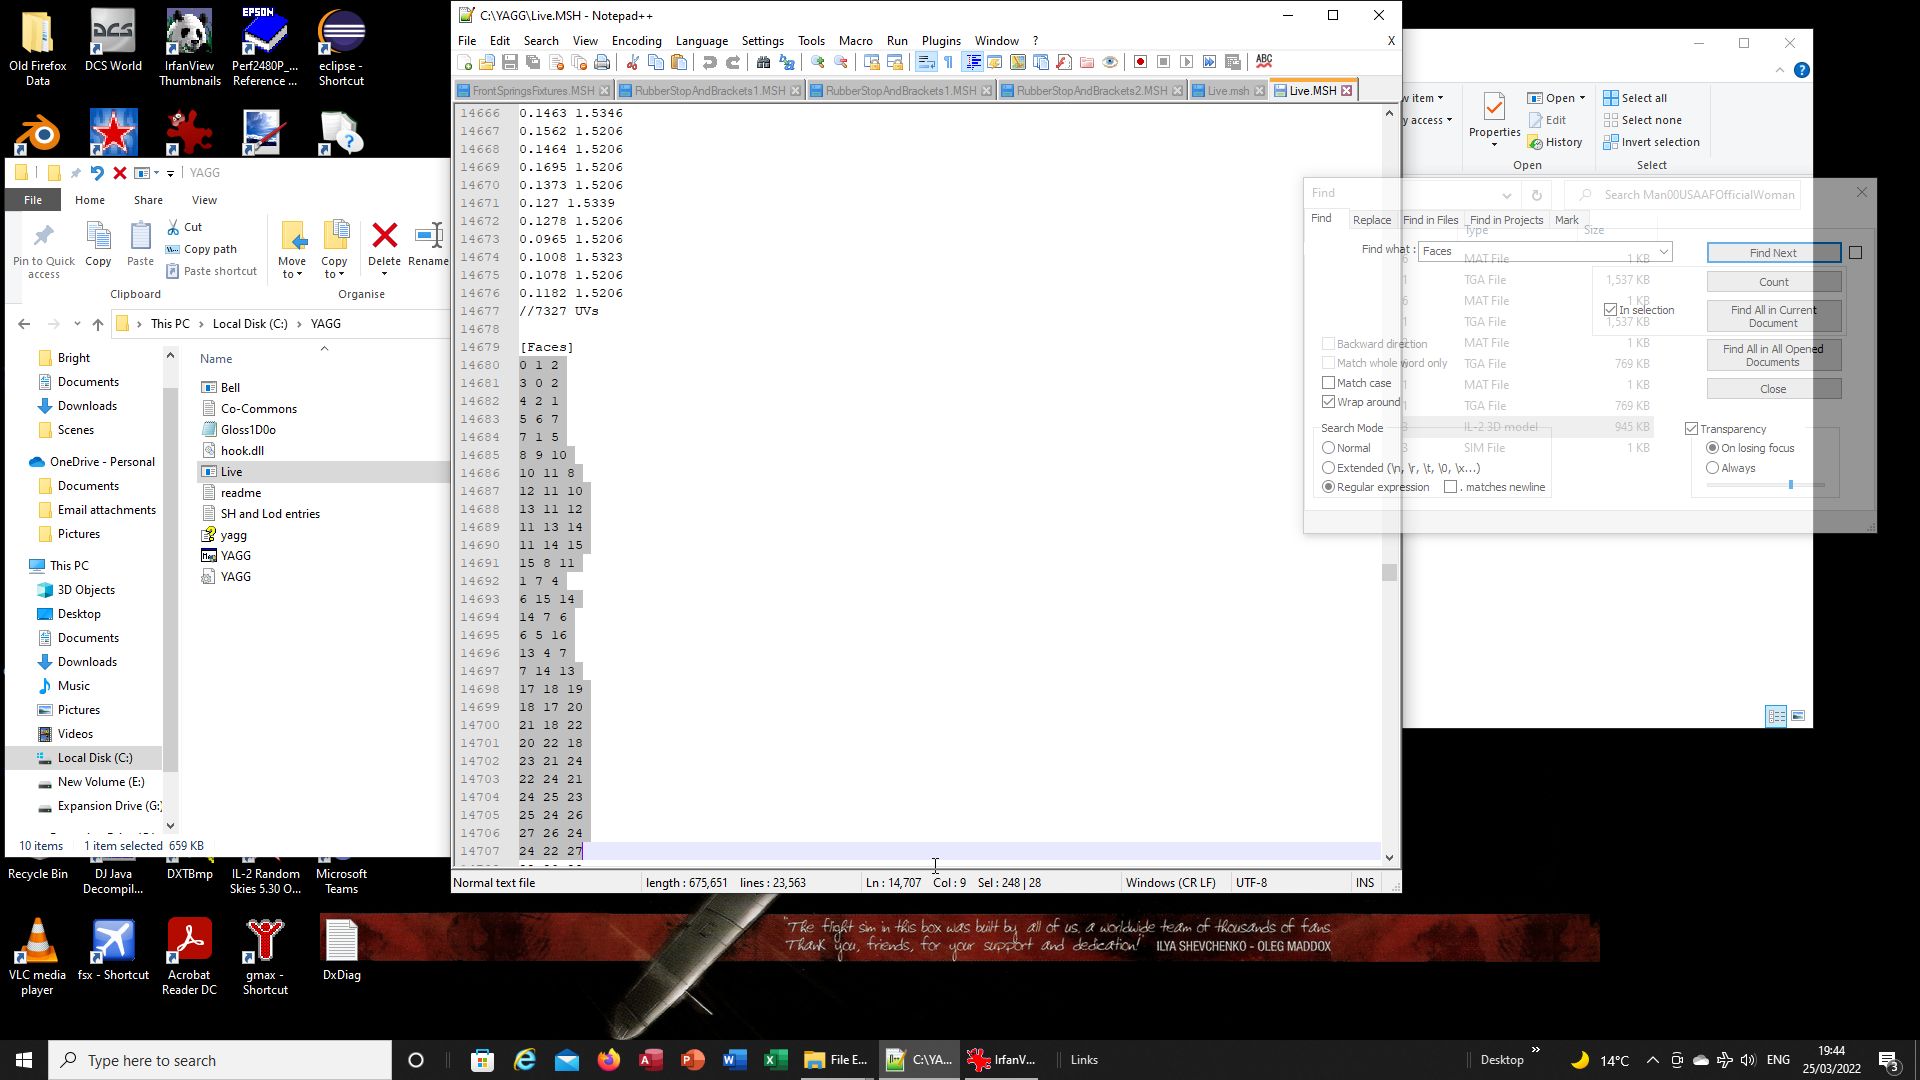Enable the Match case checkbox
Viewport: 1920px width, 1080px height.
click(x=1328, y=383)
